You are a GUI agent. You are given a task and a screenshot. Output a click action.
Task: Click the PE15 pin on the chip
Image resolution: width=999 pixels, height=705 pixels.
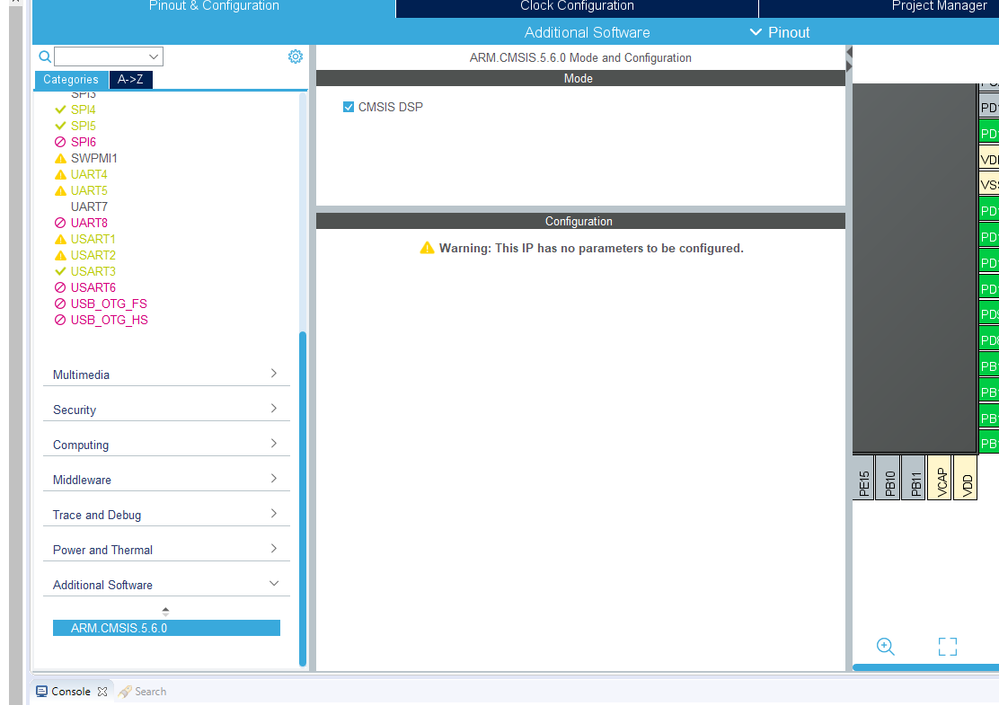[863, 478]
